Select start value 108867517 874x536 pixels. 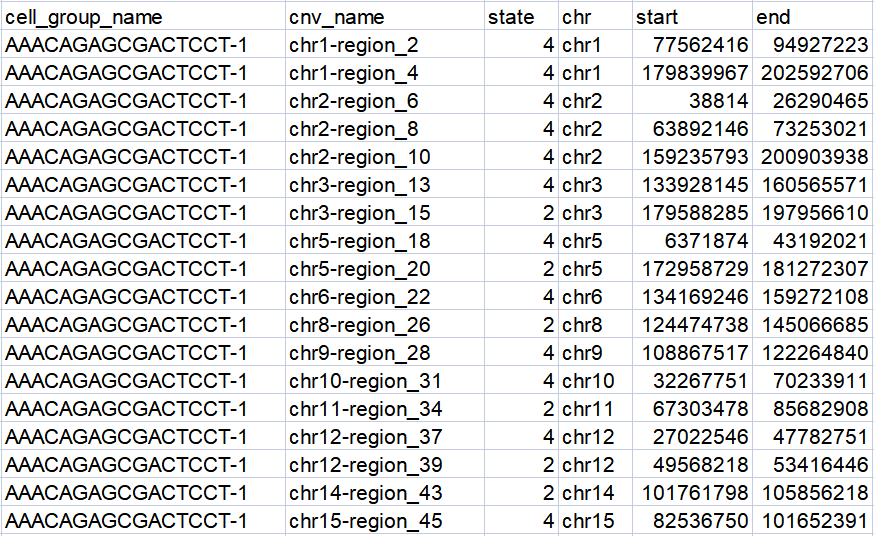pyautogui.click(x=692, y=352)
